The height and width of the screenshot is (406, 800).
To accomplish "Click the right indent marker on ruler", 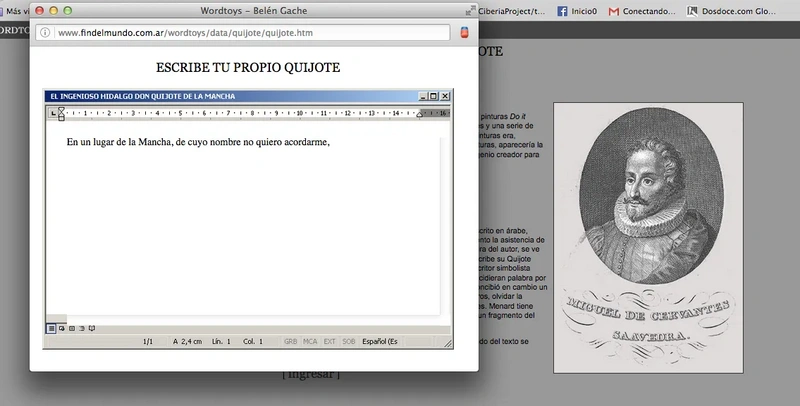I will click(419, 114).
